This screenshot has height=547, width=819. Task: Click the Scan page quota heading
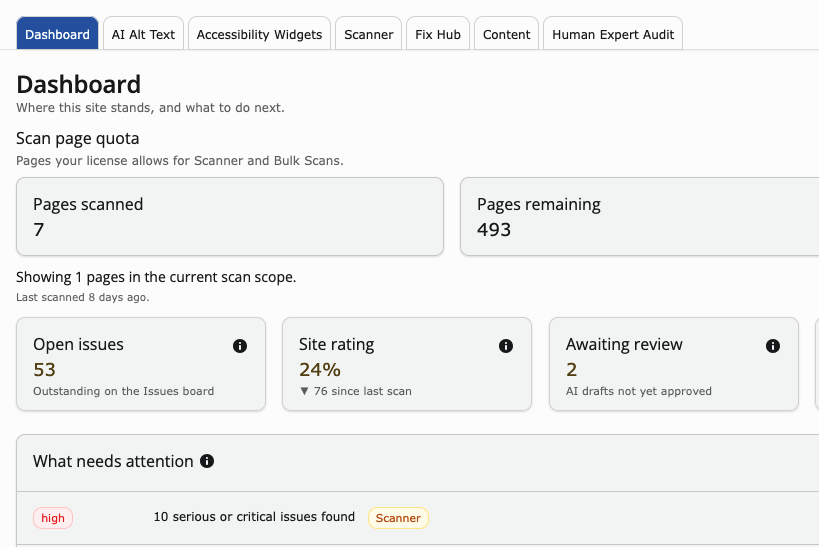point(77,138)
